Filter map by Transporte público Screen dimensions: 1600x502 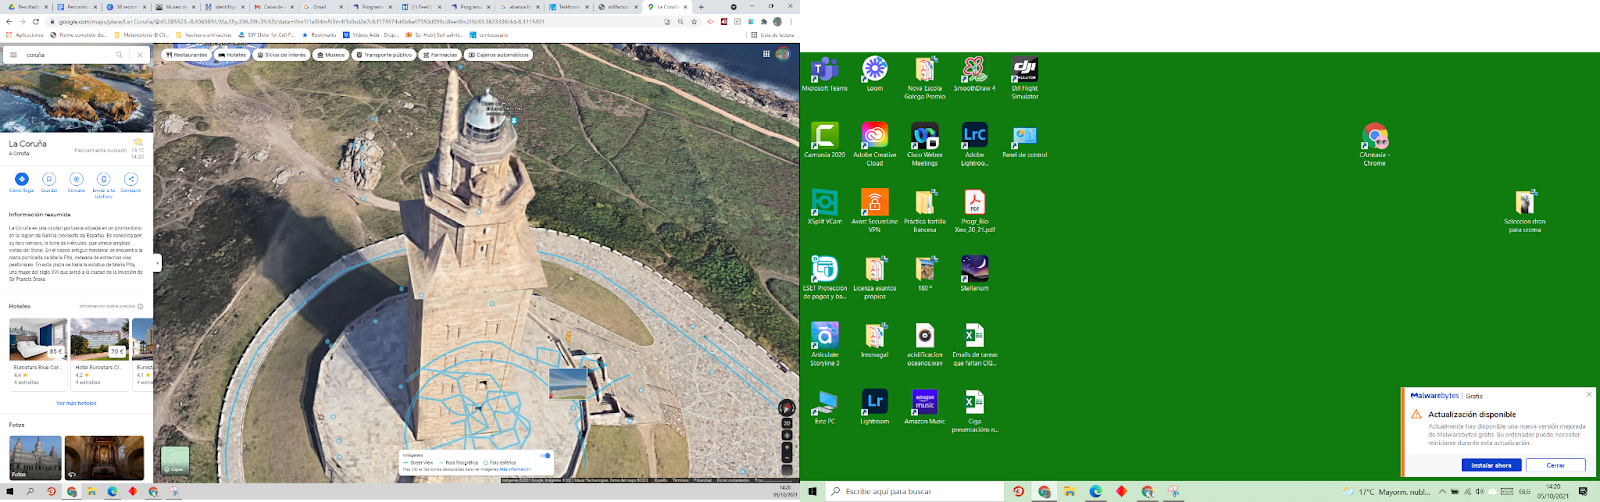[384, 55]
